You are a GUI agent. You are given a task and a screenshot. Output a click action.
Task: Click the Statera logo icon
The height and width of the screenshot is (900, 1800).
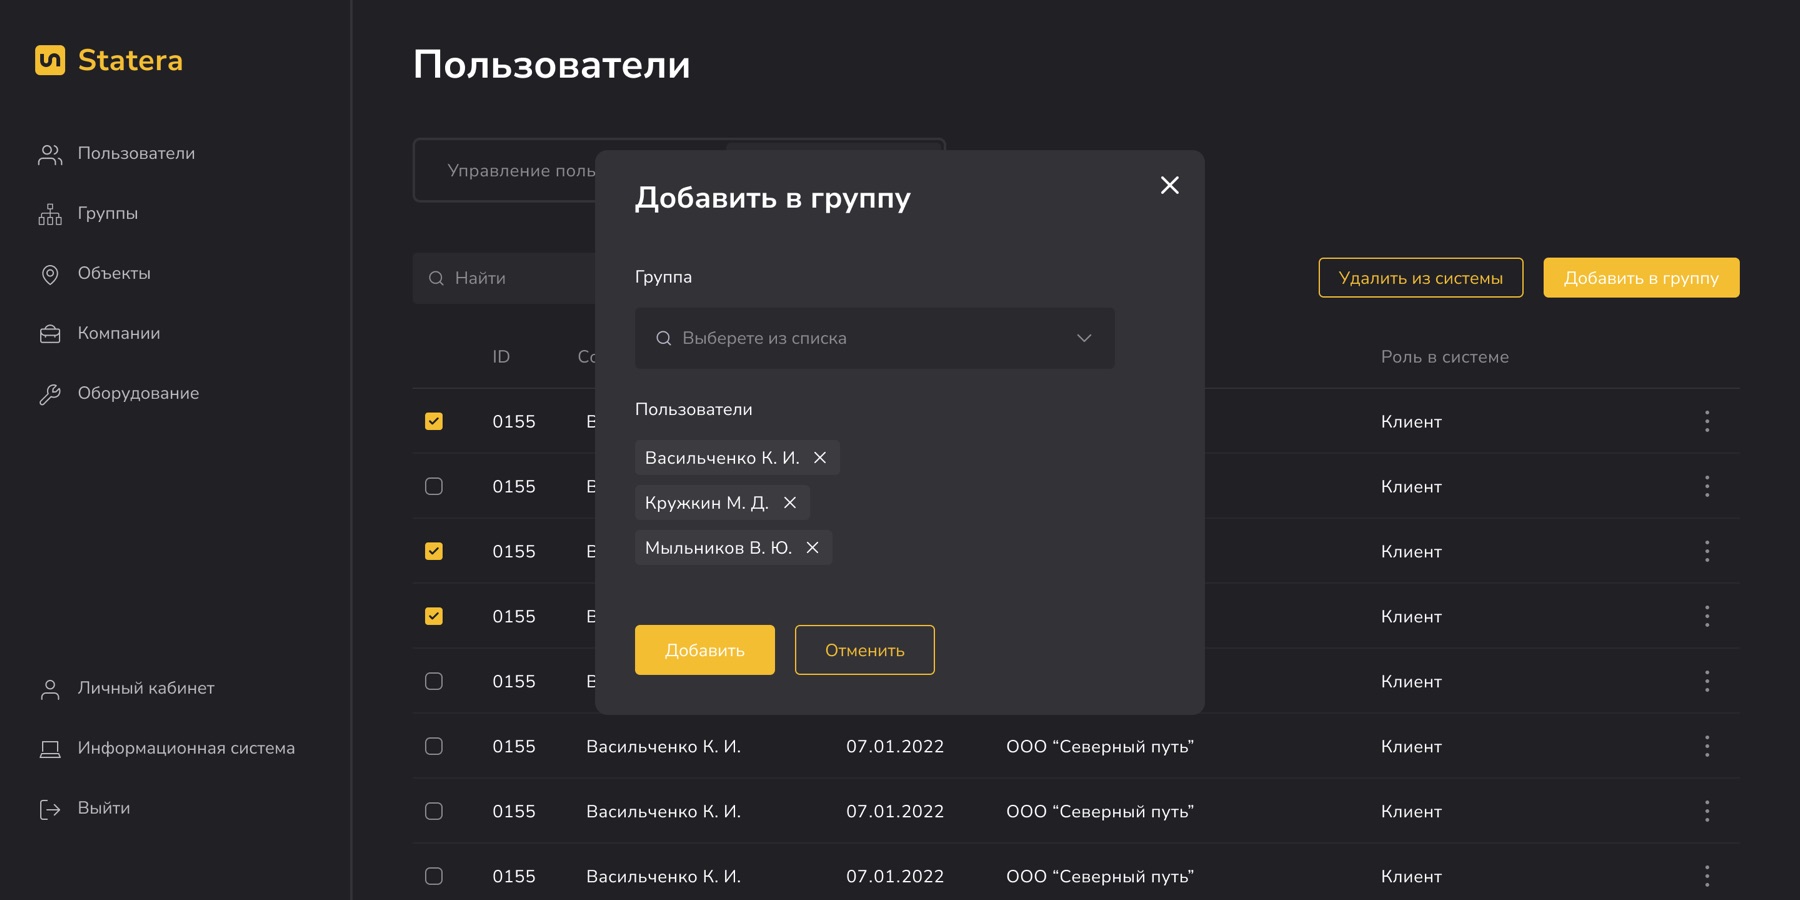(x=50, y=60)
